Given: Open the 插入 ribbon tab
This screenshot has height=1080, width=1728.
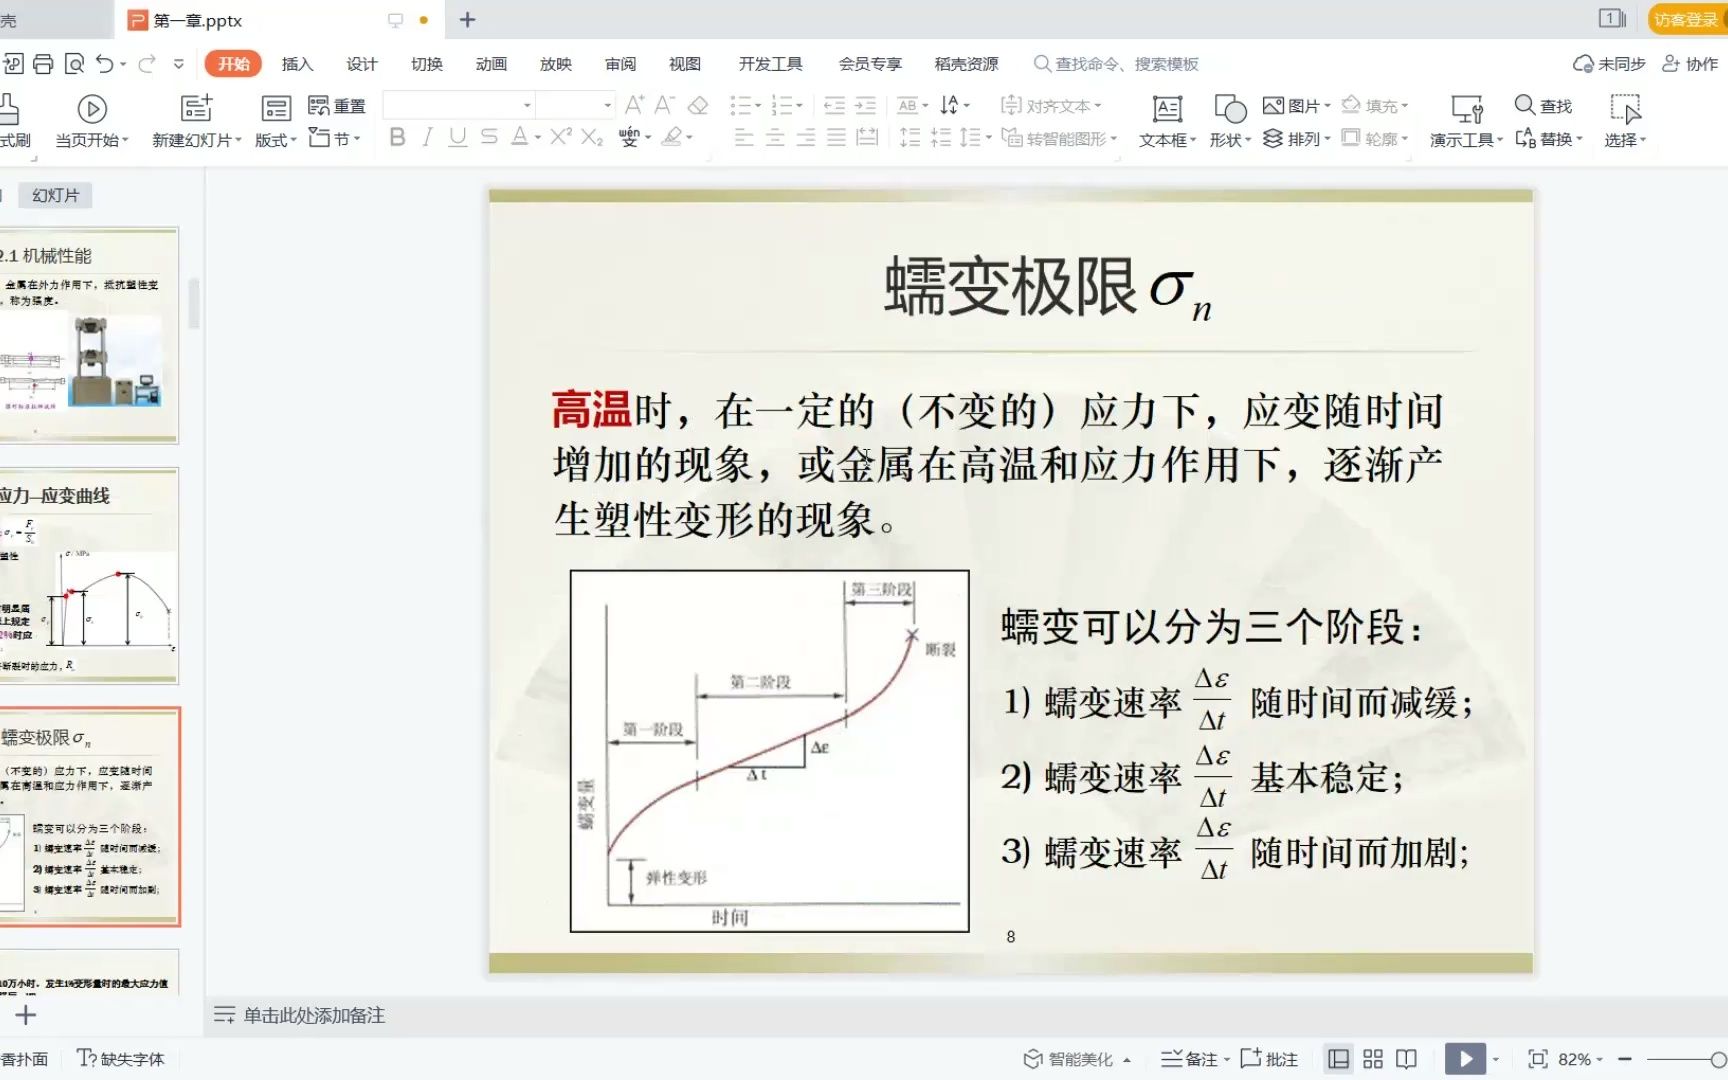Looking at the screenshot, I should [297, 64].
